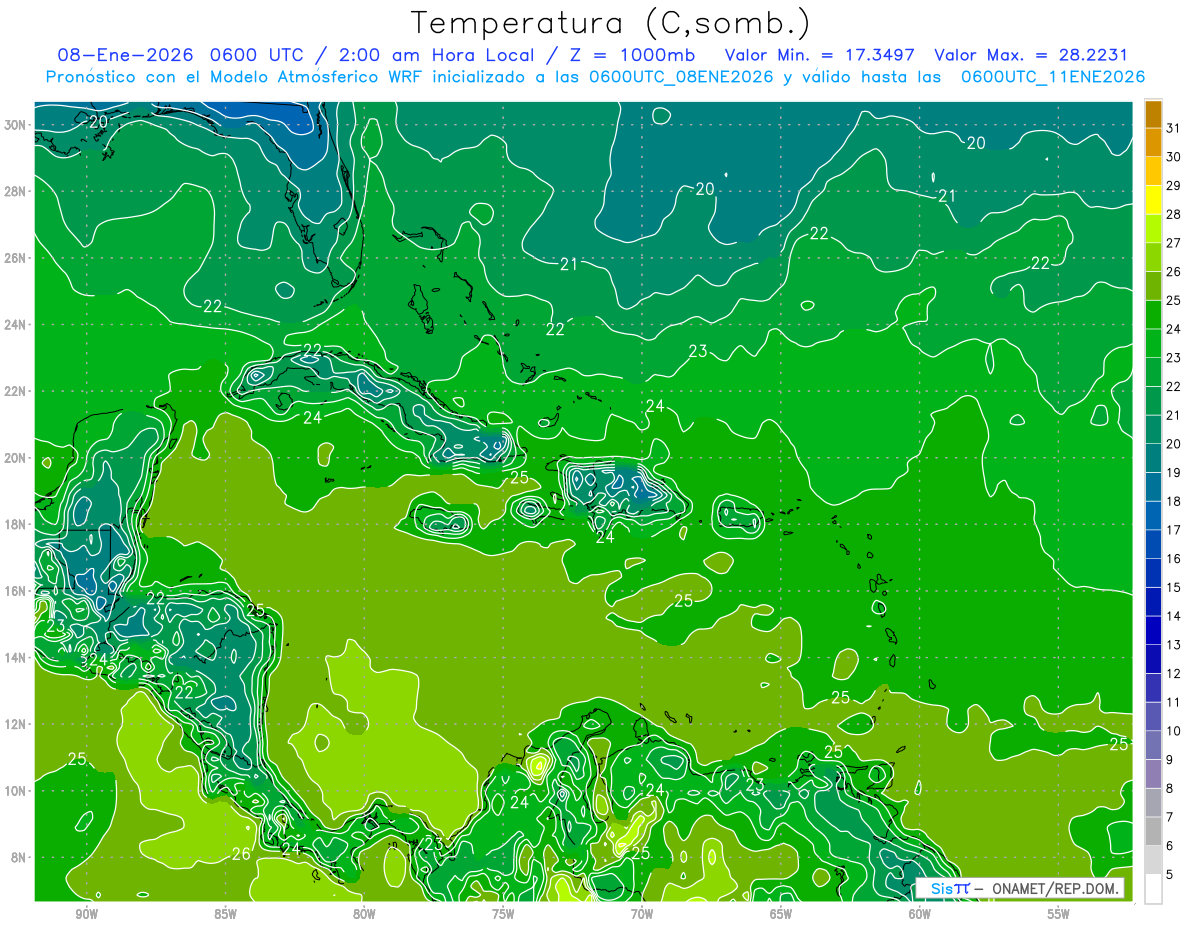Click the '70W' longitude axis label
Image resolution: width=1200 pixels, height=927 pixels.
pos(642,915)
